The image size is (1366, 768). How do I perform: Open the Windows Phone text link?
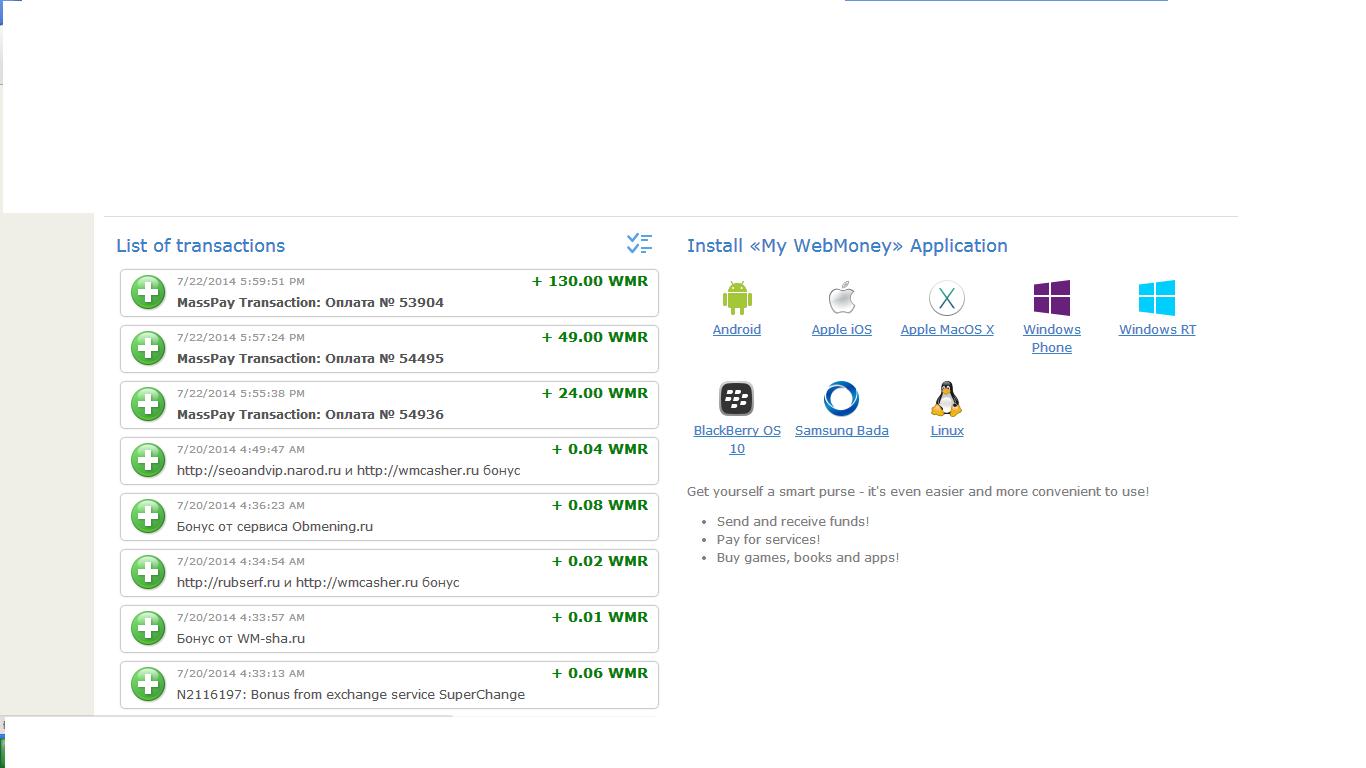(x=1051, y=339)
